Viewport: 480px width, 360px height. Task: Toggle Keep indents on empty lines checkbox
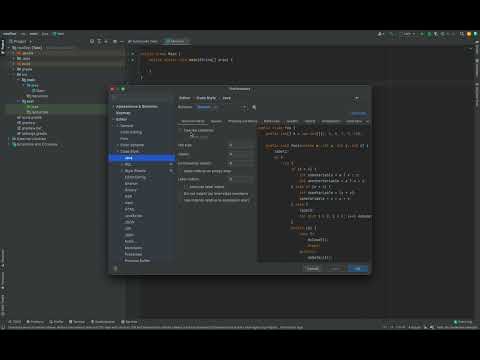coord(180,171)
